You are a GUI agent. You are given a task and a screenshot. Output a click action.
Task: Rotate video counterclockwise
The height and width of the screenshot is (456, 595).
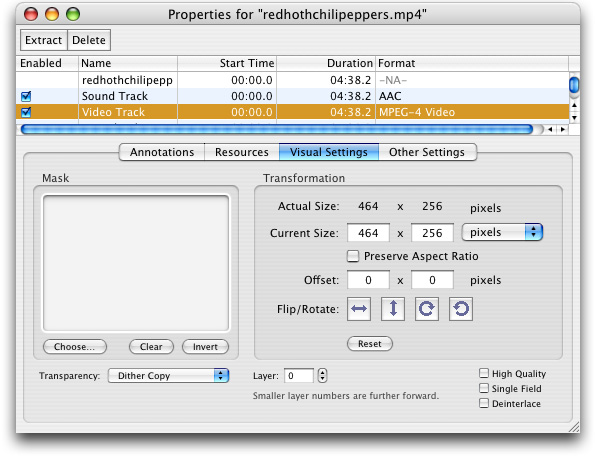pos(461,309)
